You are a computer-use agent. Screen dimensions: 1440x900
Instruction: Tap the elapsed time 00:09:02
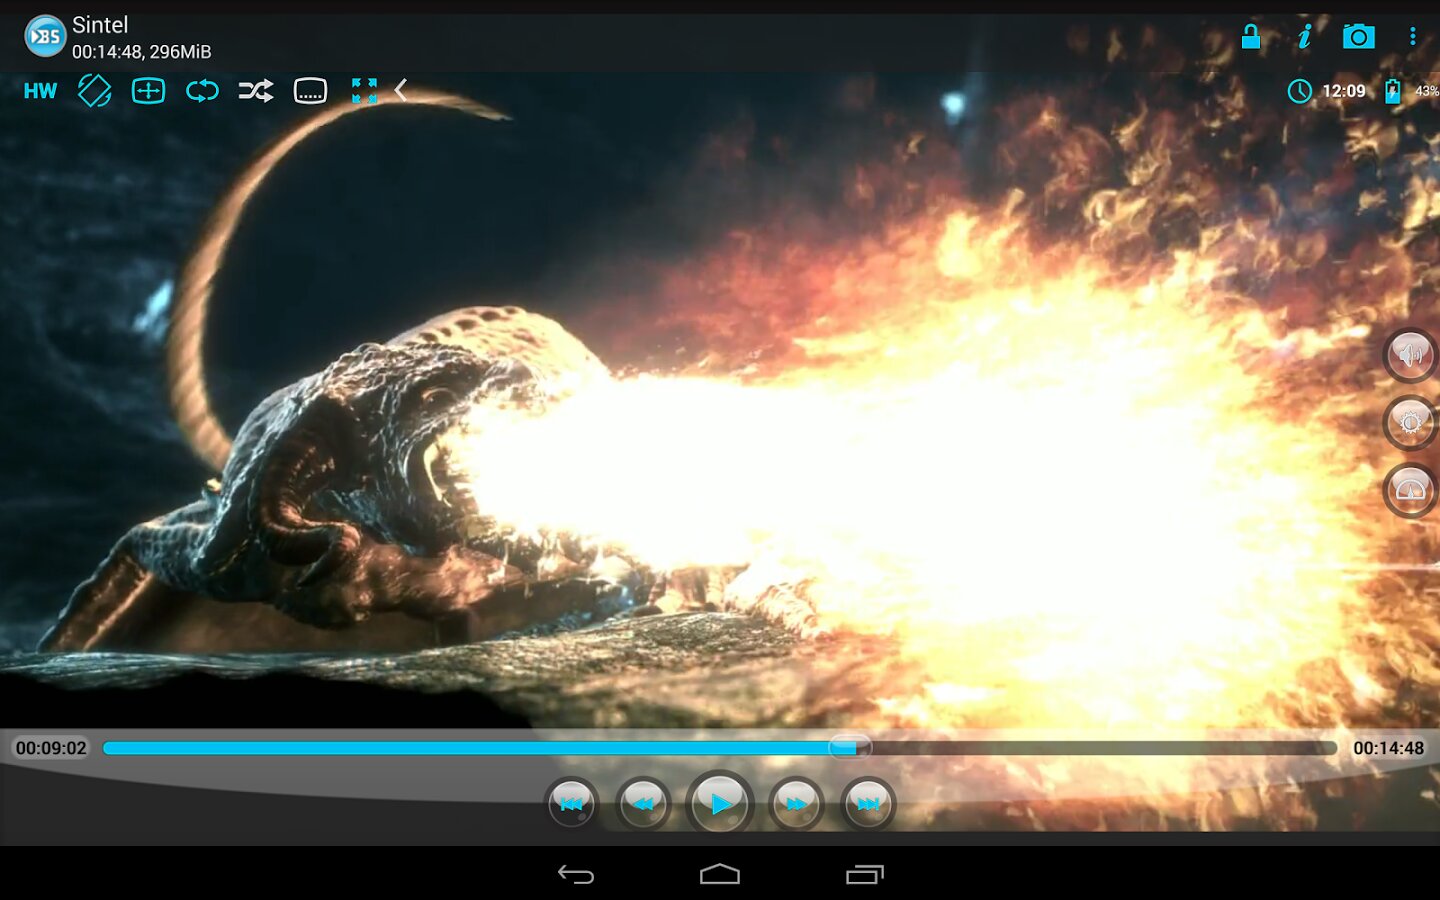pos(51,748)
